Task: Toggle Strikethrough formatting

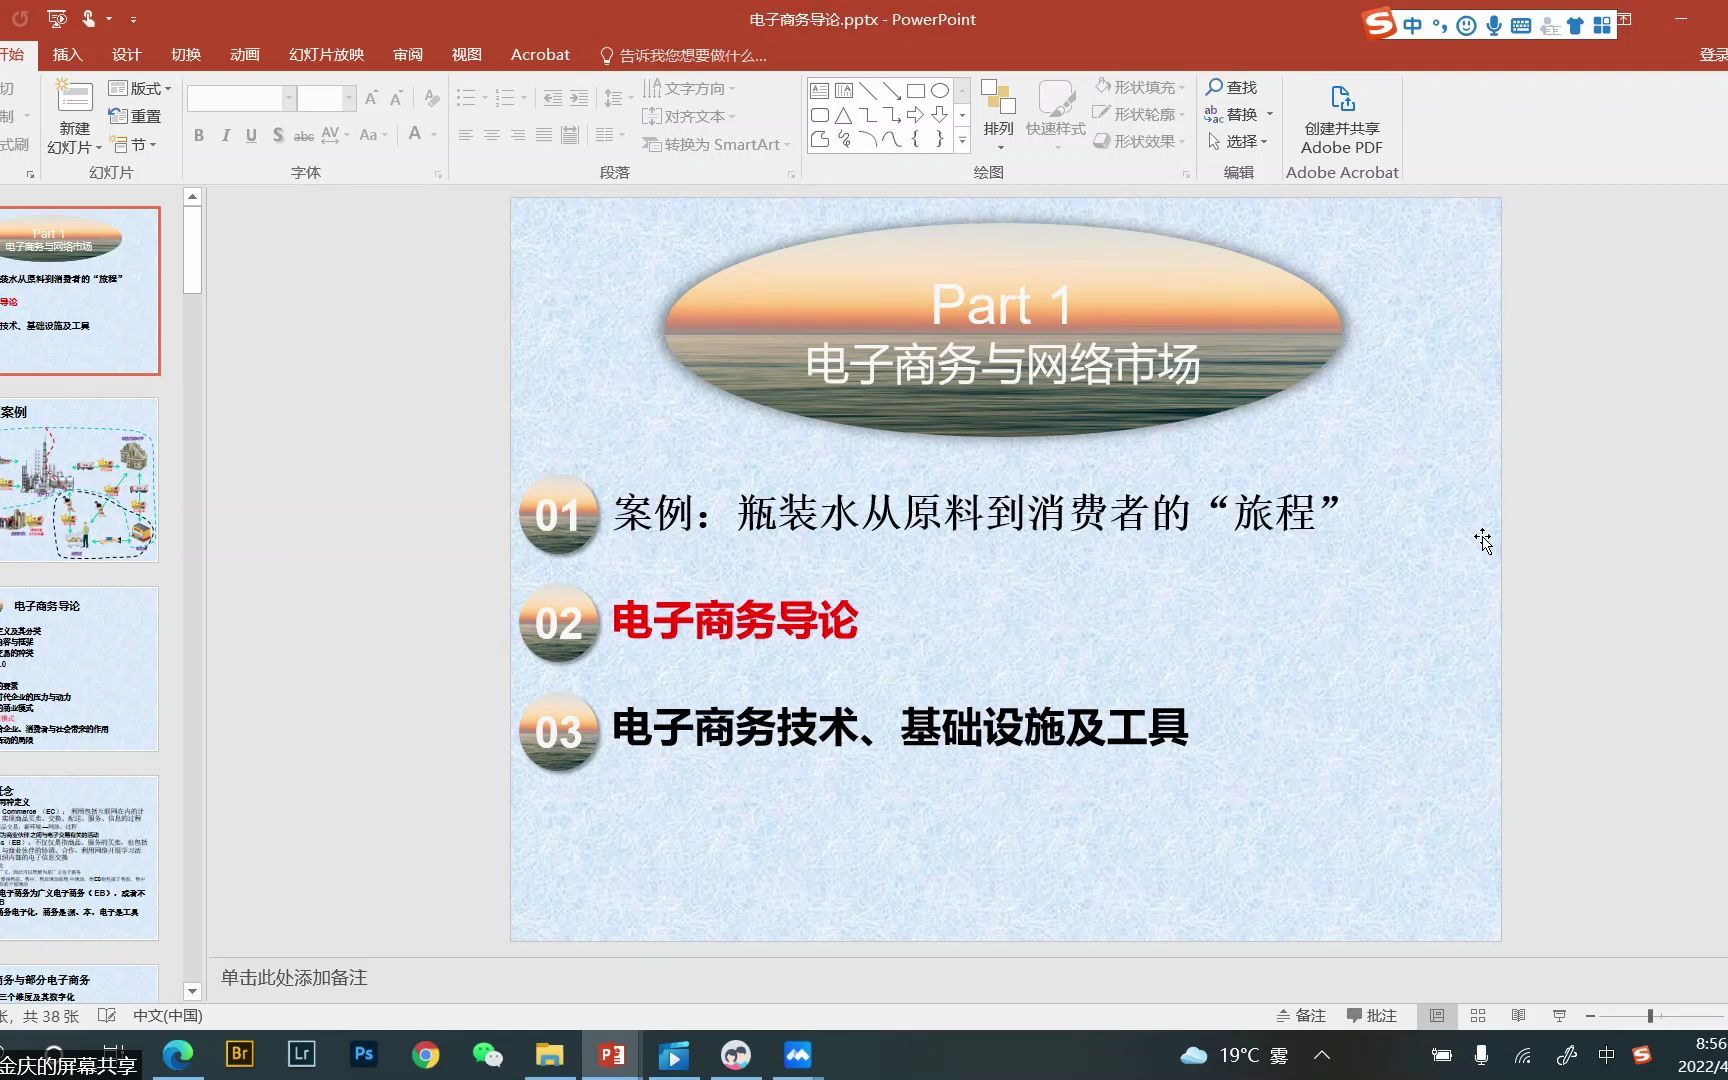Action: (303, 135)
